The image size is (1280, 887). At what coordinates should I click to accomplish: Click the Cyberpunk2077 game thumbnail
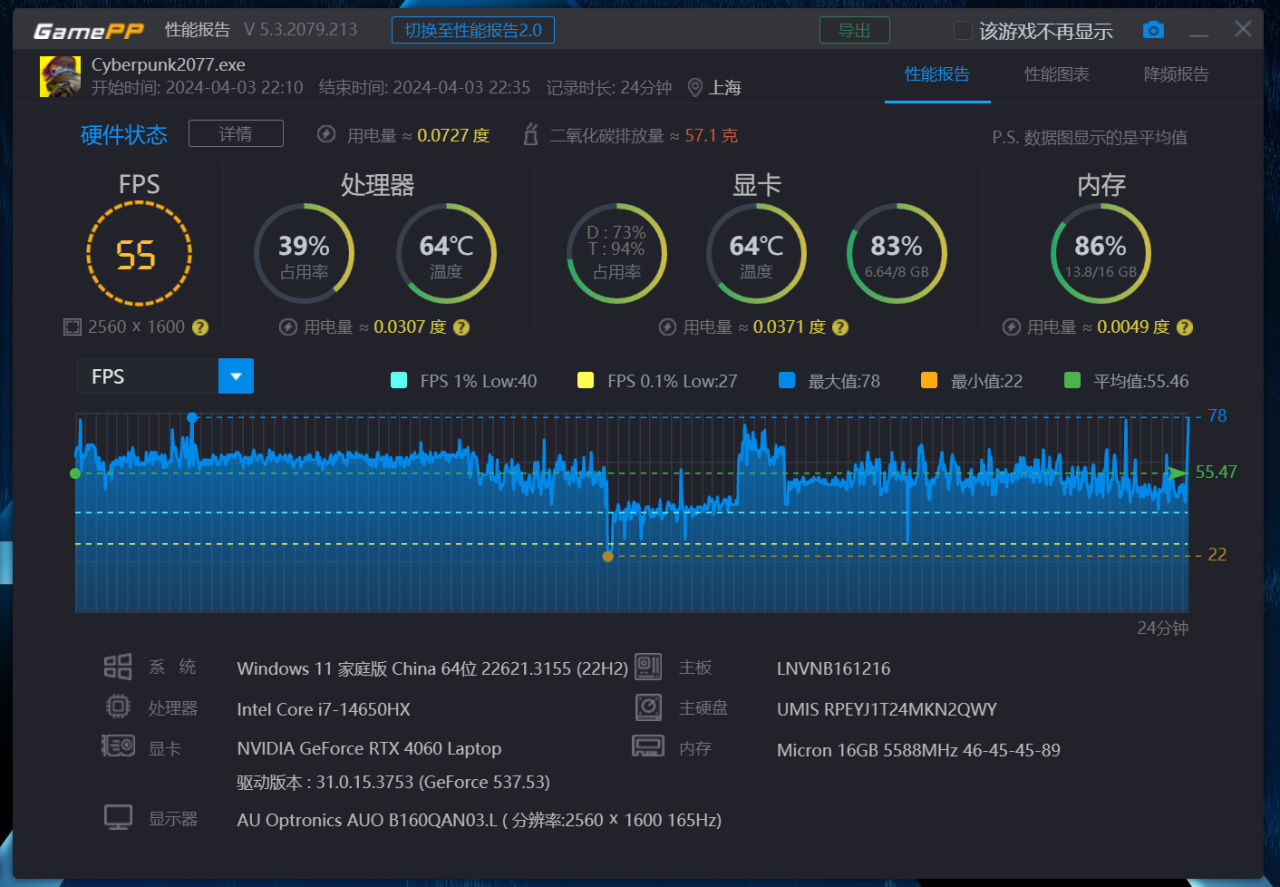coord(60,77)
